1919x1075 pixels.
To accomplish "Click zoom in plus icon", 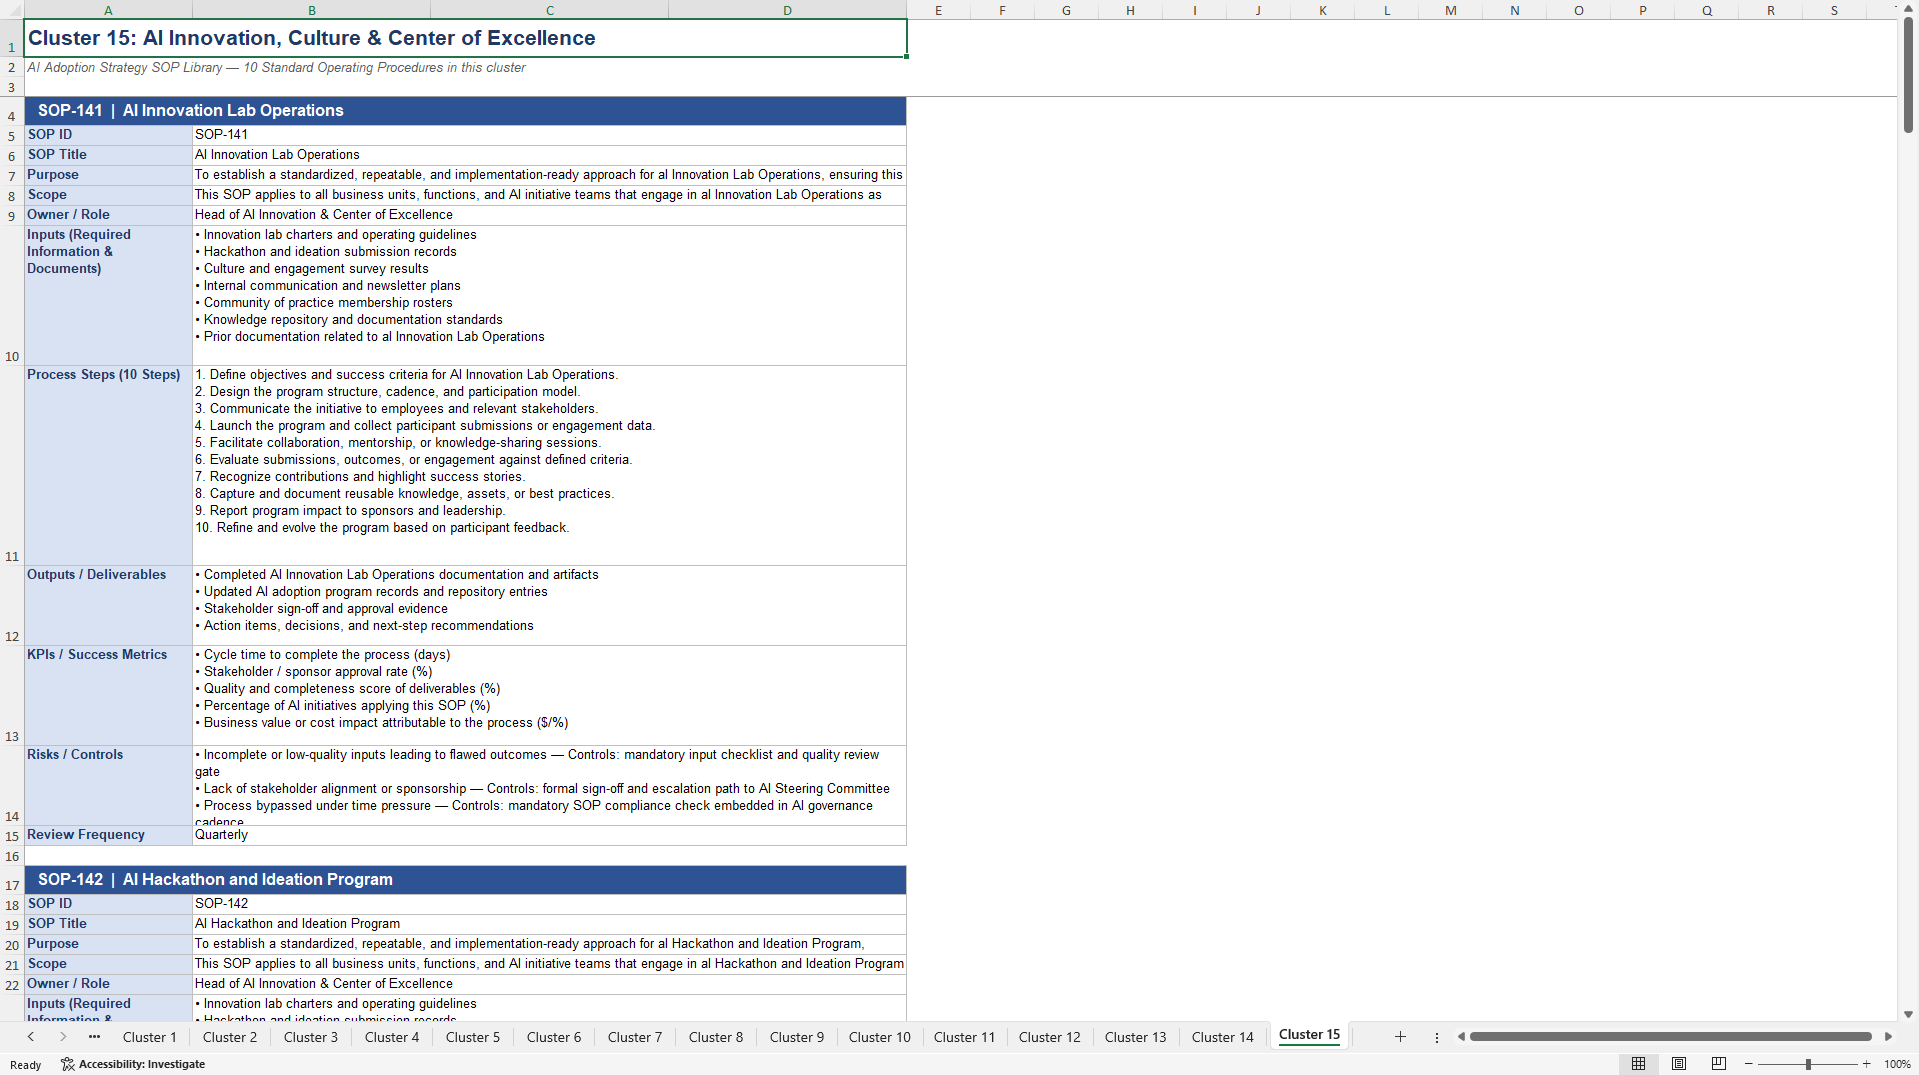I will pyautogui.click(x=1866, y=1064).
